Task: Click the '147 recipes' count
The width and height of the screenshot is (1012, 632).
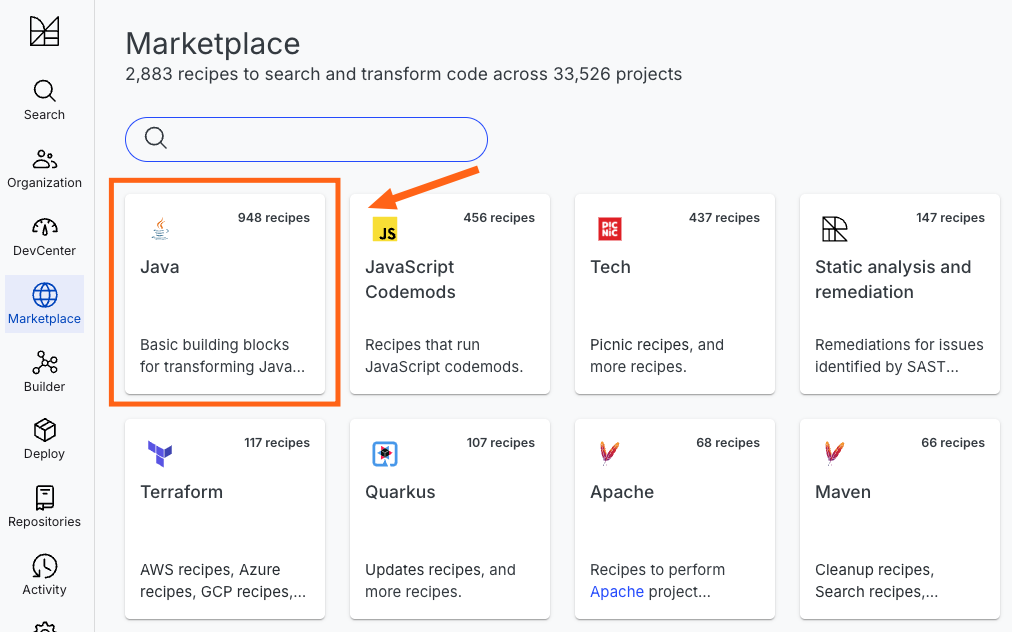Action: pyautogui.click(x=950, y=218)
